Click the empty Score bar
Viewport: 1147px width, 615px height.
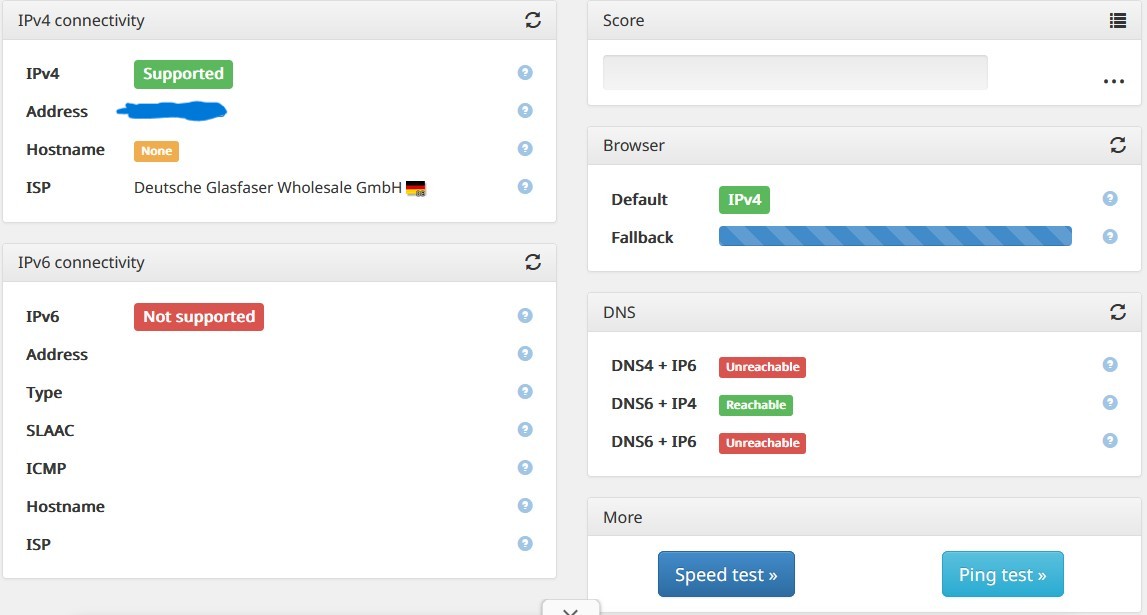pos(795,73)
